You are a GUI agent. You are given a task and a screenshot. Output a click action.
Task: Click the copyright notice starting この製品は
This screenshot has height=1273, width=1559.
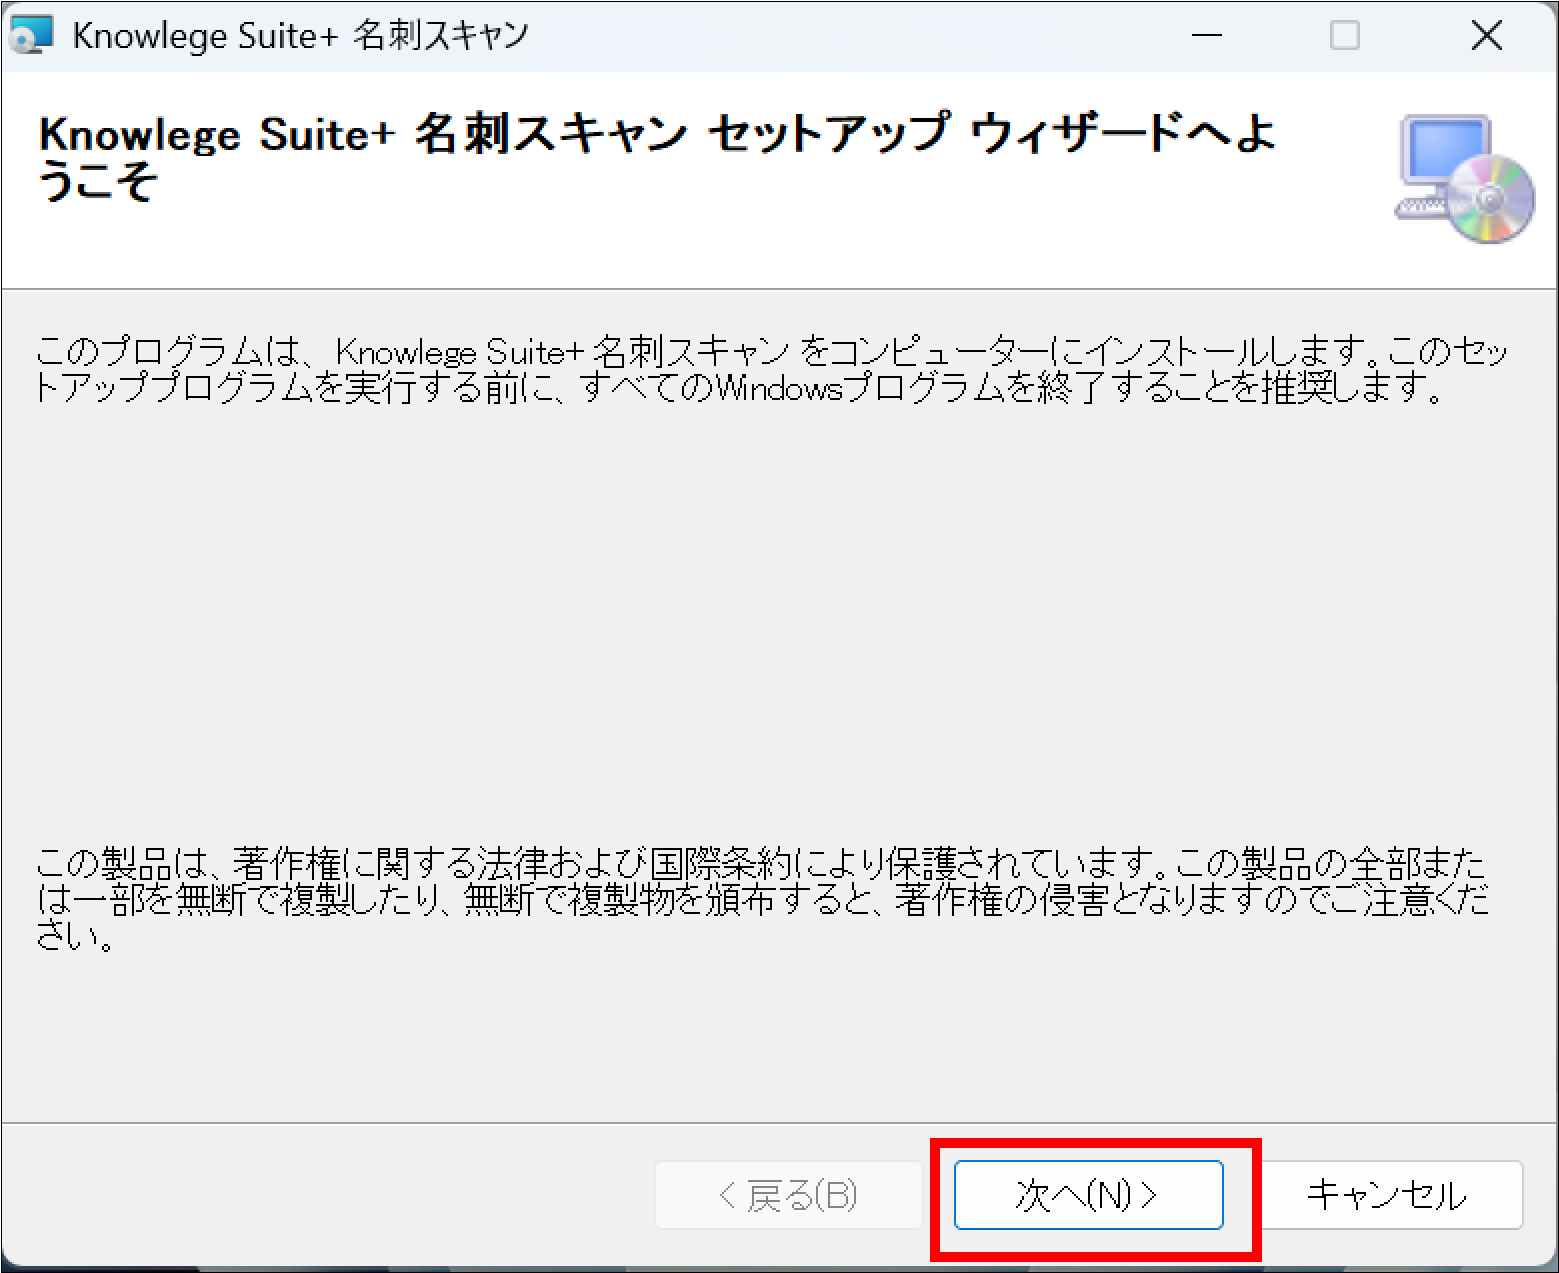[763, 900]
